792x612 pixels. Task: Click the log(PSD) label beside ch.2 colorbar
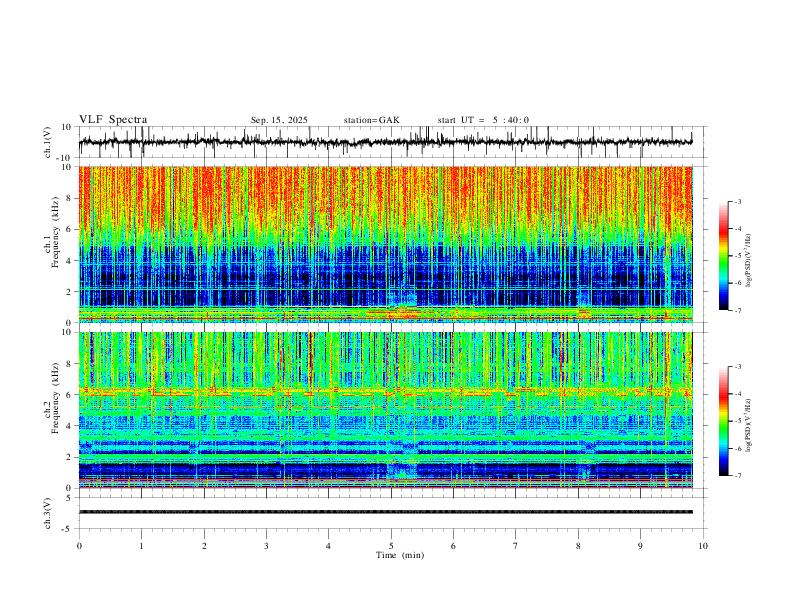click(x=748, y=425)
